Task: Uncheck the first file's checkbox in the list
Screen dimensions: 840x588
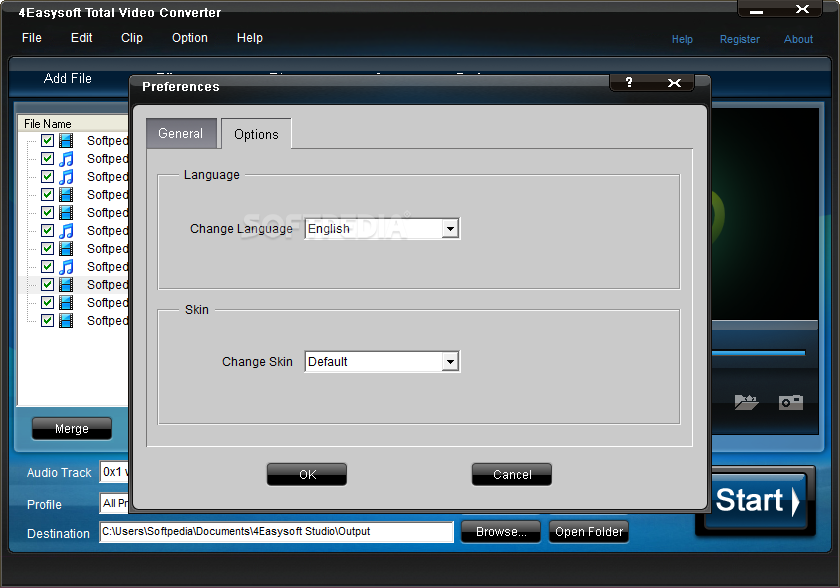Action: pos(47,141)
